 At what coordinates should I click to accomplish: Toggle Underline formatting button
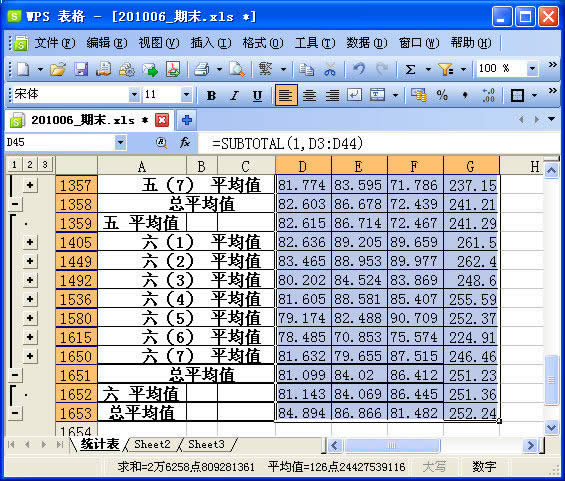[x=257, y=95]
